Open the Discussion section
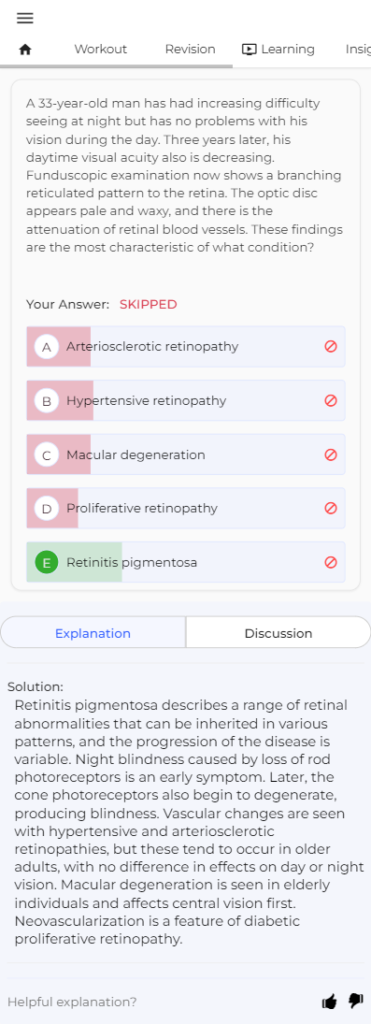The height and width of the screenshot is (1024, 371). tap(278, 633)
